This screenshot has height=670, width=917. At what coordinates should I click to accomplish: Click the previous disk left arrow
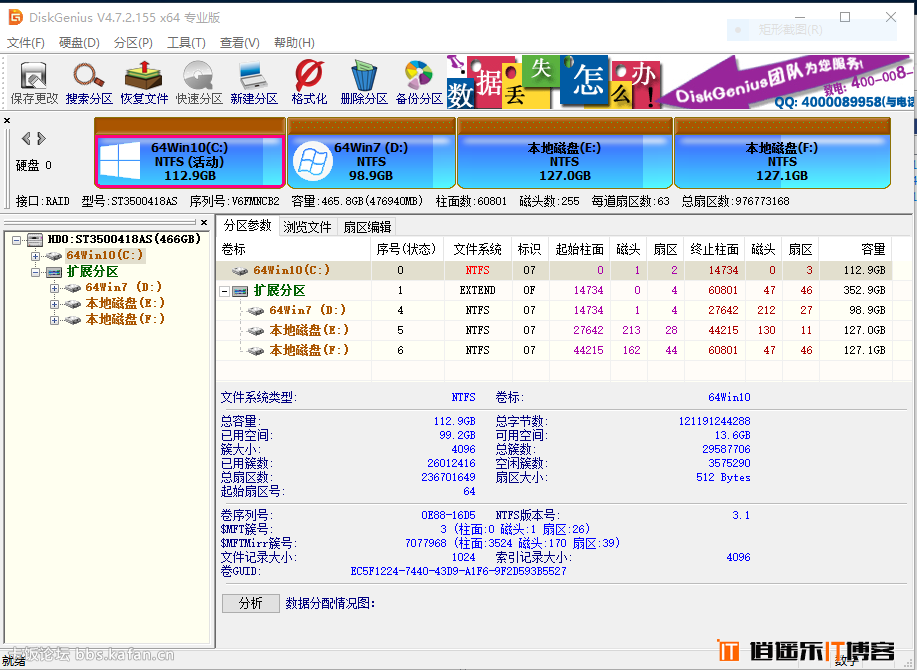(26, 139)
